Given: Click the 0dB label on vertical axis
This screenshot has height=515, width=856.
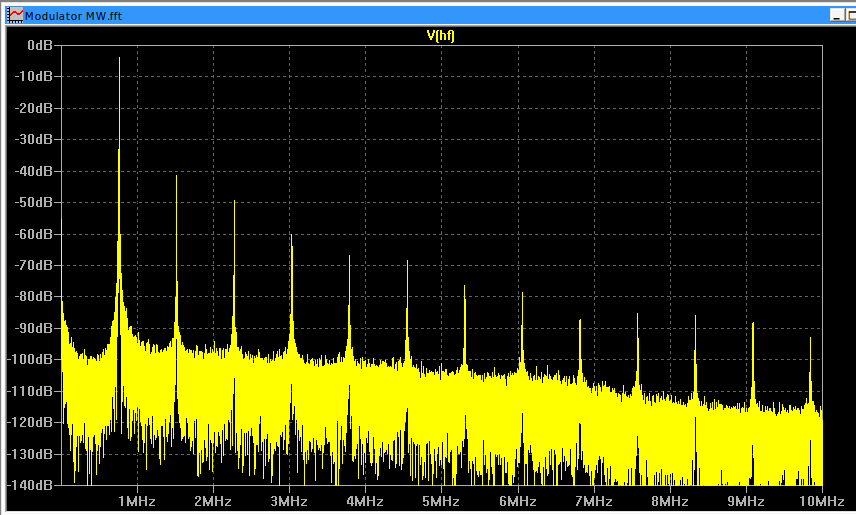Looking at the screenshot, I should 40,46.
